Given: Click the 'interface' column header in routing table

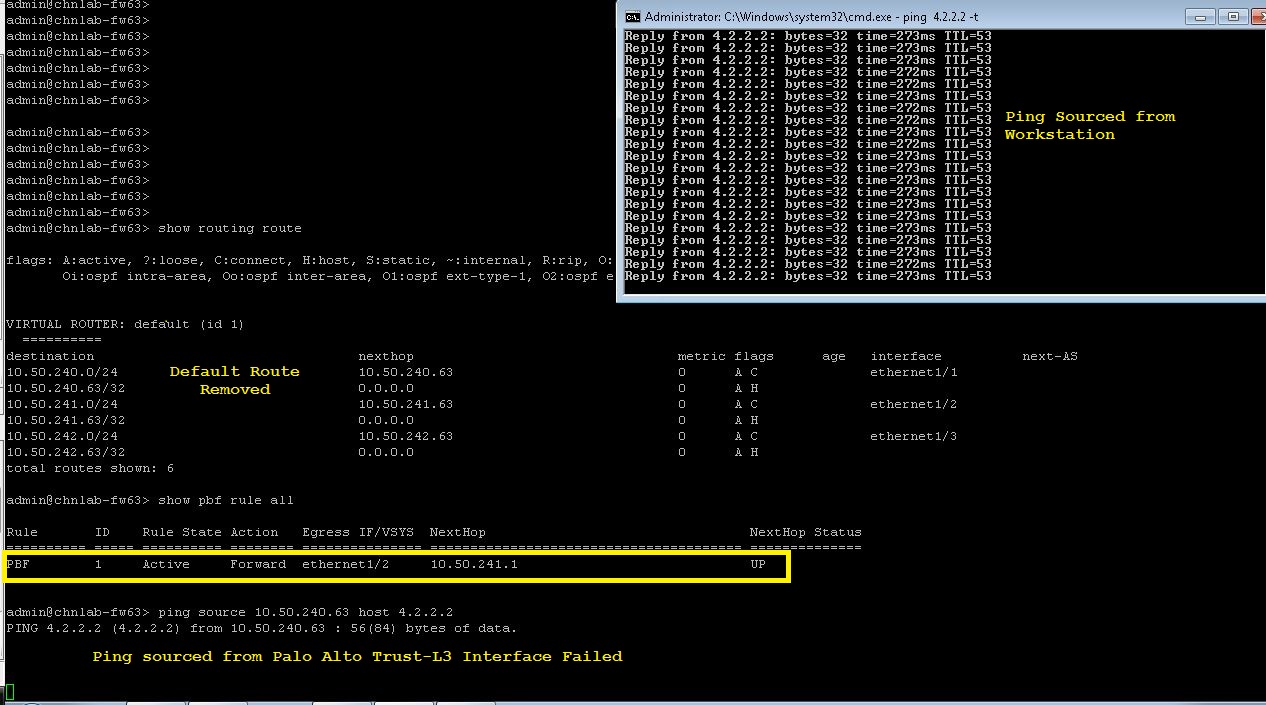Looking at the screenshot, I should coord(906,356).
